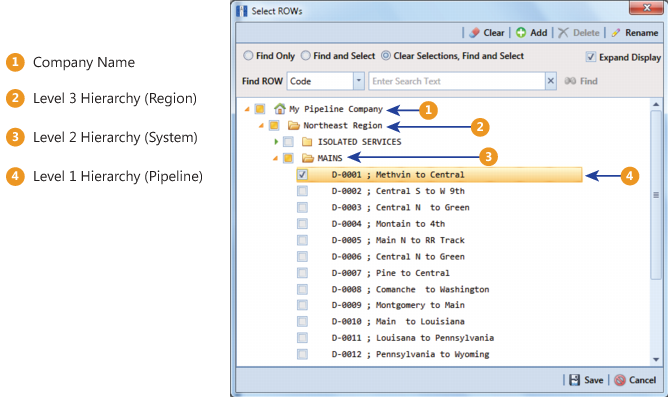Expand the ISOLATED SERVICES node
The width and height of the screenshot is (669, 398).
[x=276, y=142]
